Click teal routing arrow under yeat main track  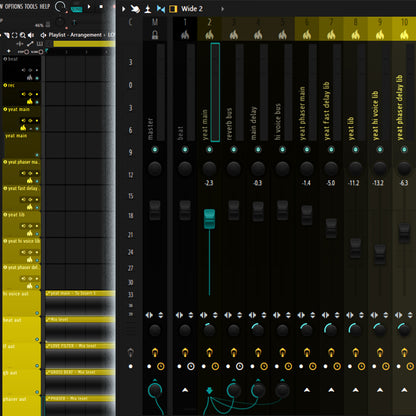209,390
